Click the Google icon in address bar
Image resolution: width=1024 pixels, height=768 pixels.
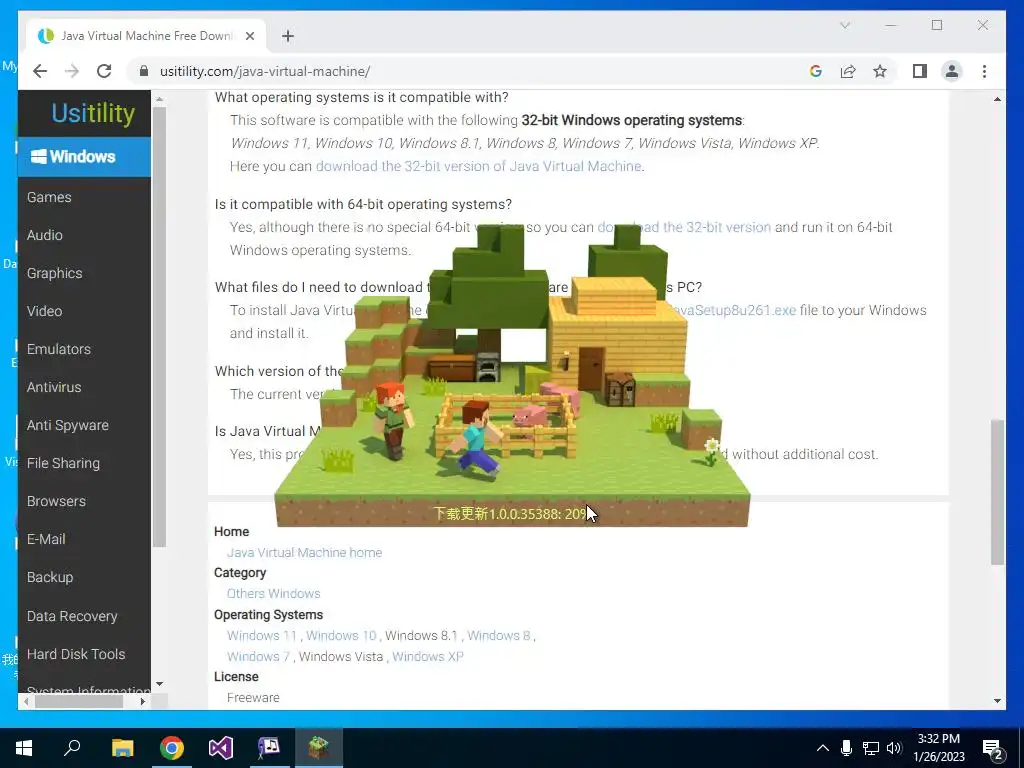(816, 71)
